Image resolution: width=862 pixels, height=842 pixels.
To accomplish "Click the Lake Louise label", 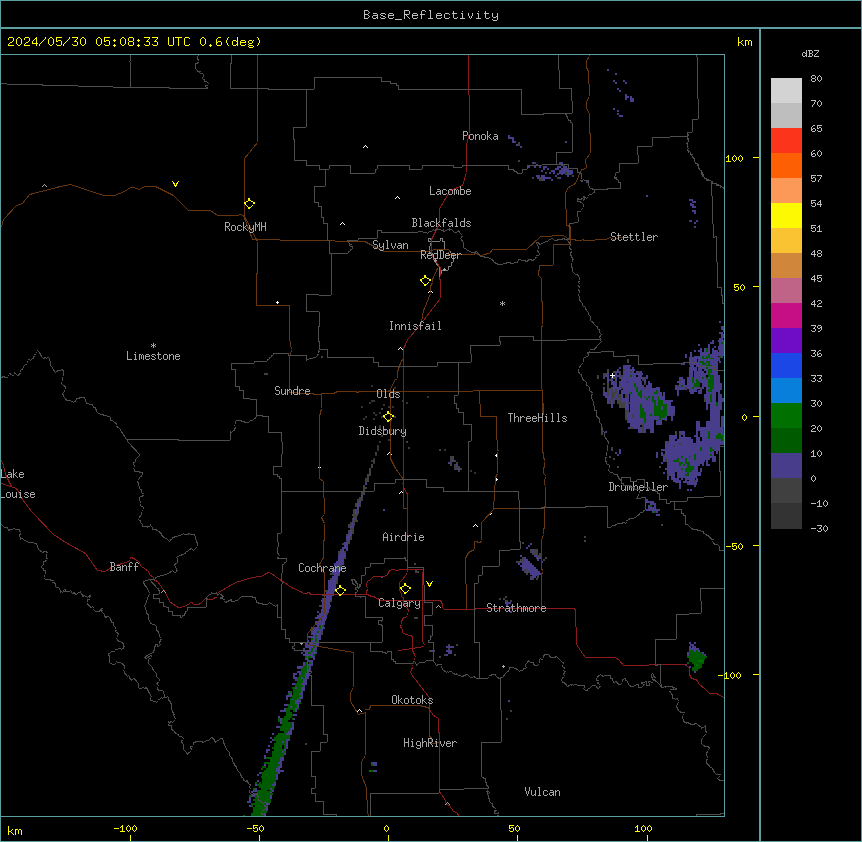I will click(18, 484).
